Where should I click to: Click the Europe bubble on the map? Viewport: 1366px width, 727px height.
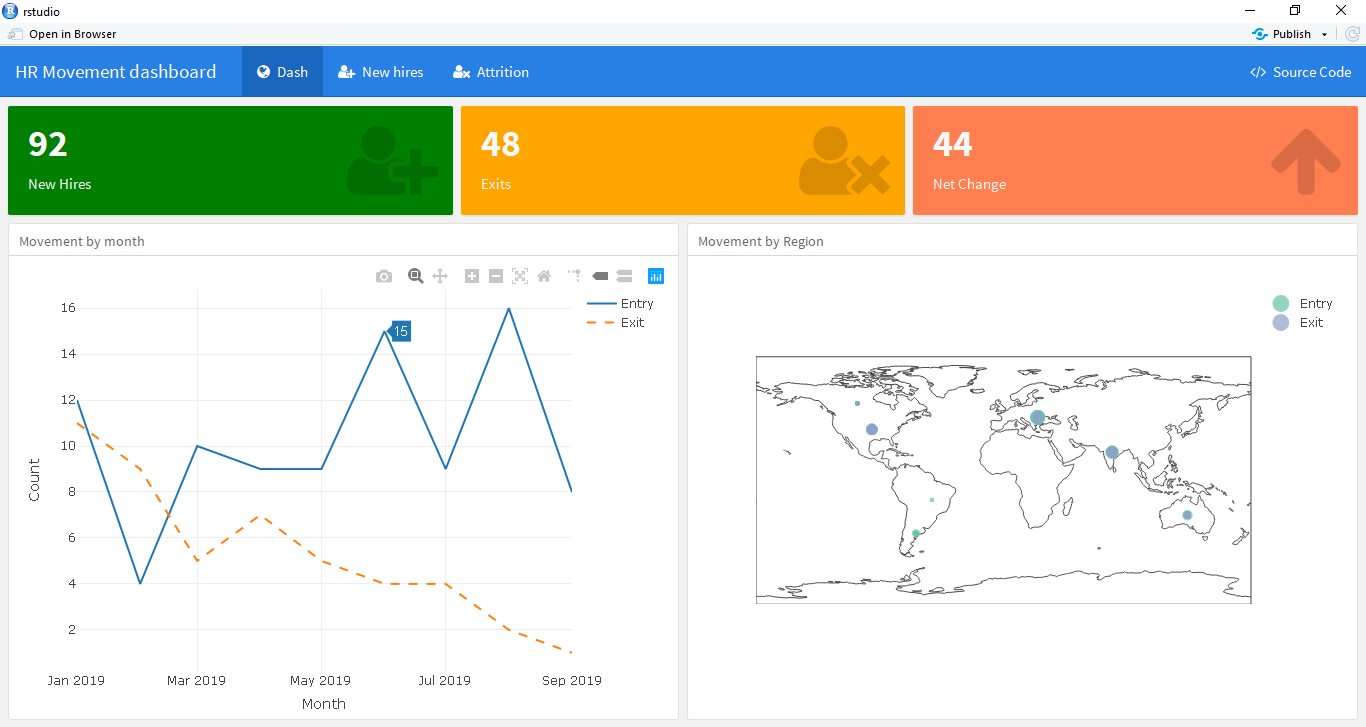pos(1037,417)
